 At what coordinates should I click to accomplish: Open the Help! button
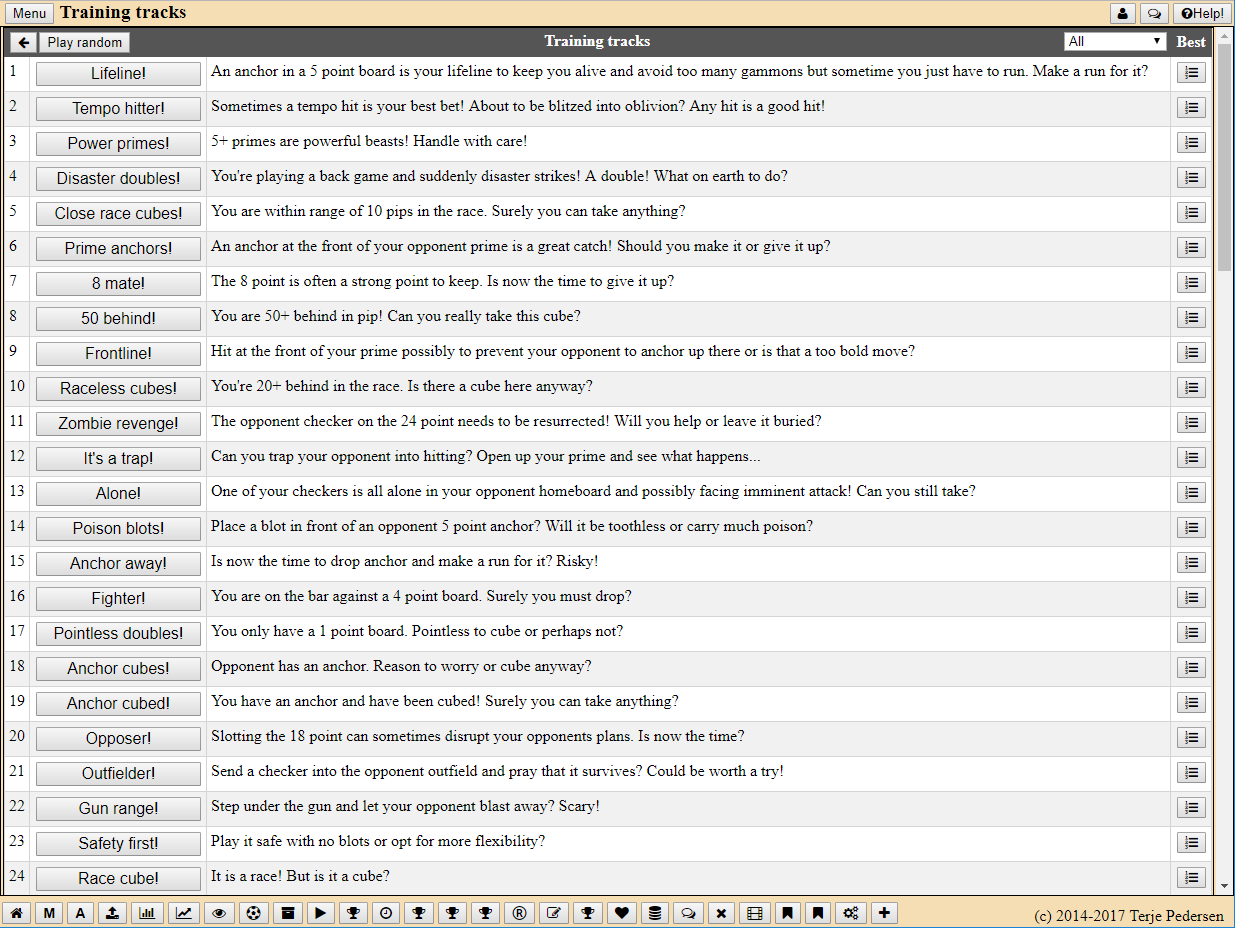pyautogui.click(x=1202, y=13)
